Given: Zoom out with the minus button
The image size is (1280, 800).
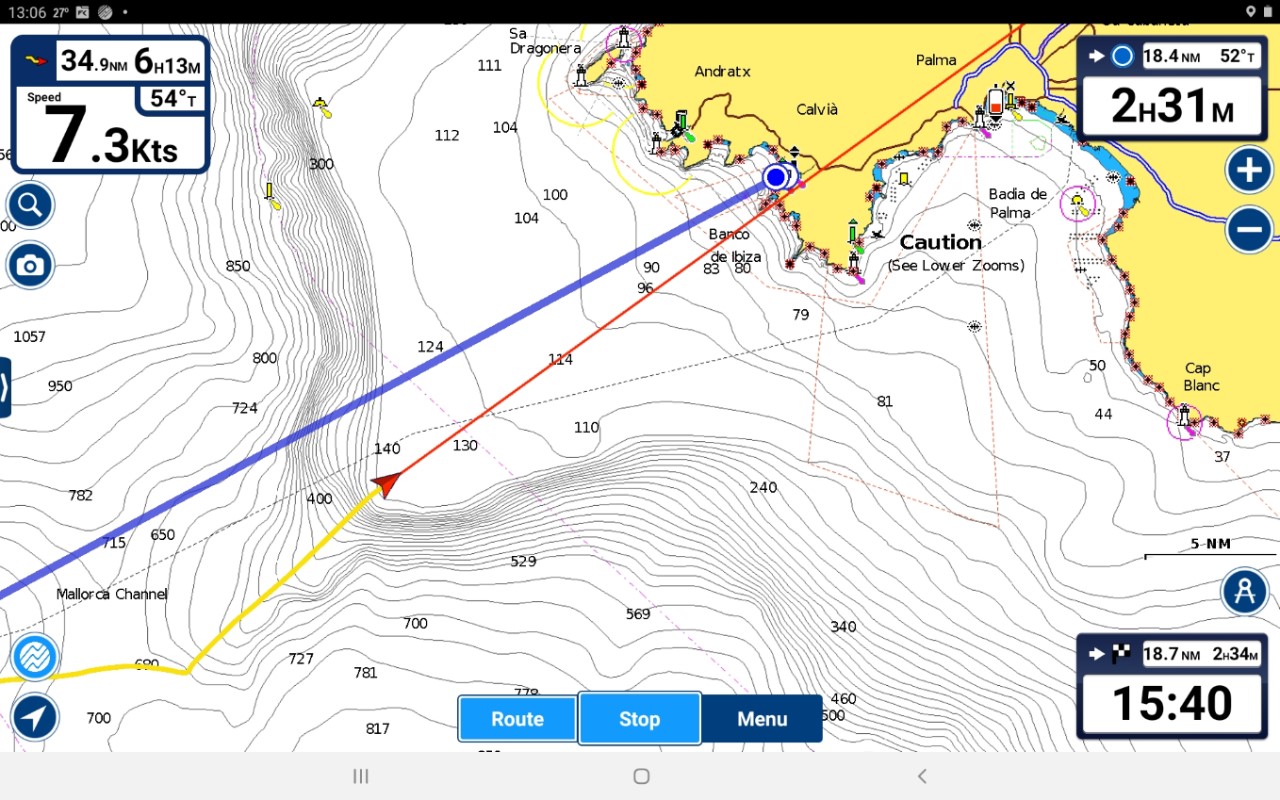Looking at the screenshot, I should click(1248, 231).
